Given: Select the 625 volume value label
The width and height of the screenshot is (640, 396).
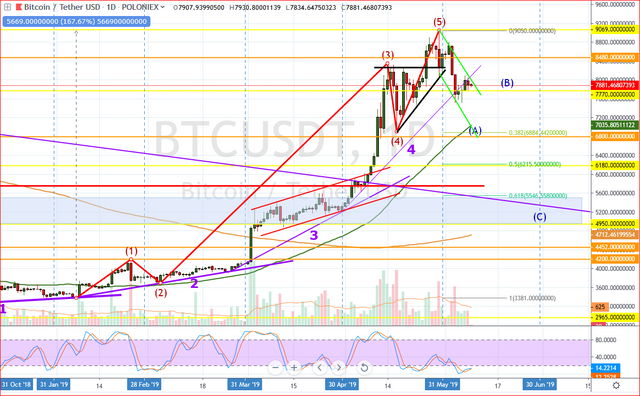Looking at the screenshot, I should (x=600, y=307).
